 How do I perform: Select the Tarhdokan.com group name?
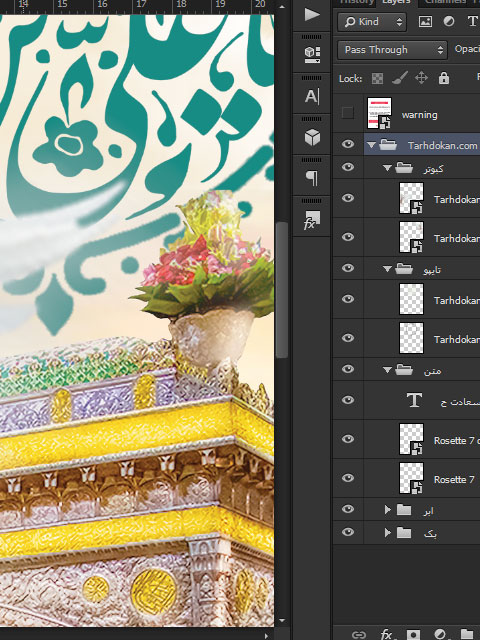click(x=442, y=145)
